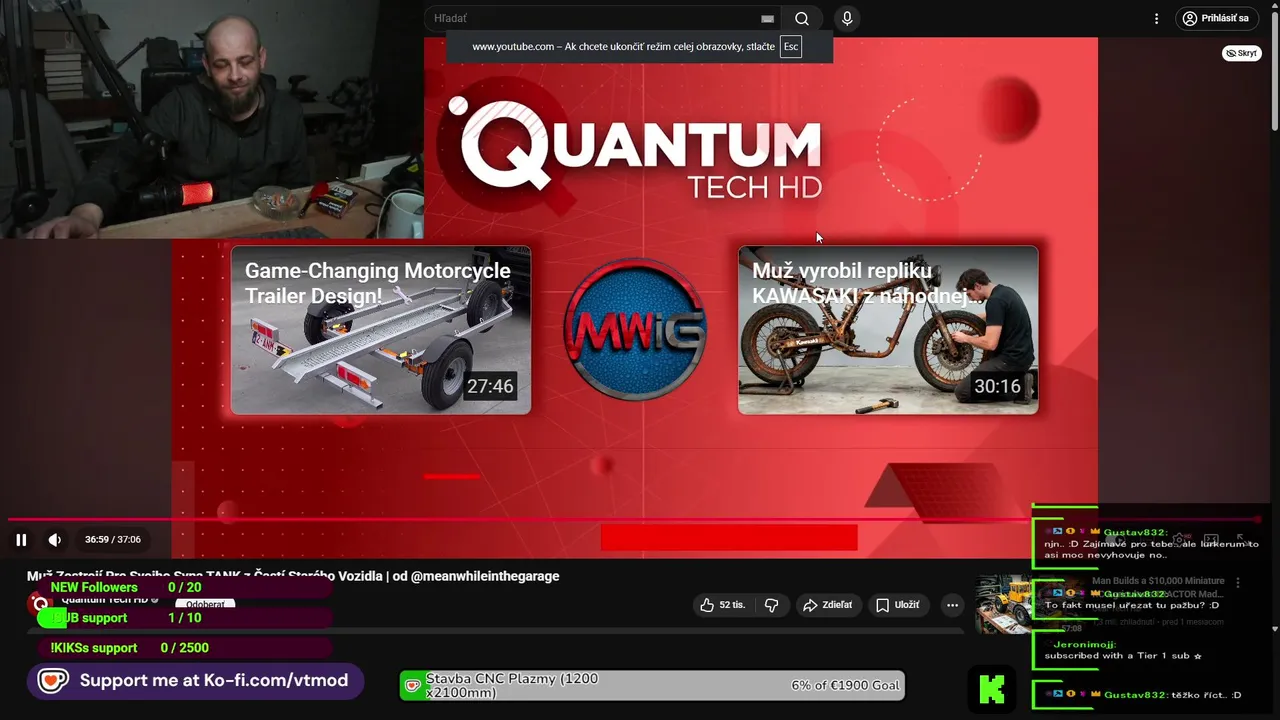Image resolution: width=1280 pixels, height=720 pixels.
Task: Open the on-screen keyboard icon in search
Action: [767, 19]
